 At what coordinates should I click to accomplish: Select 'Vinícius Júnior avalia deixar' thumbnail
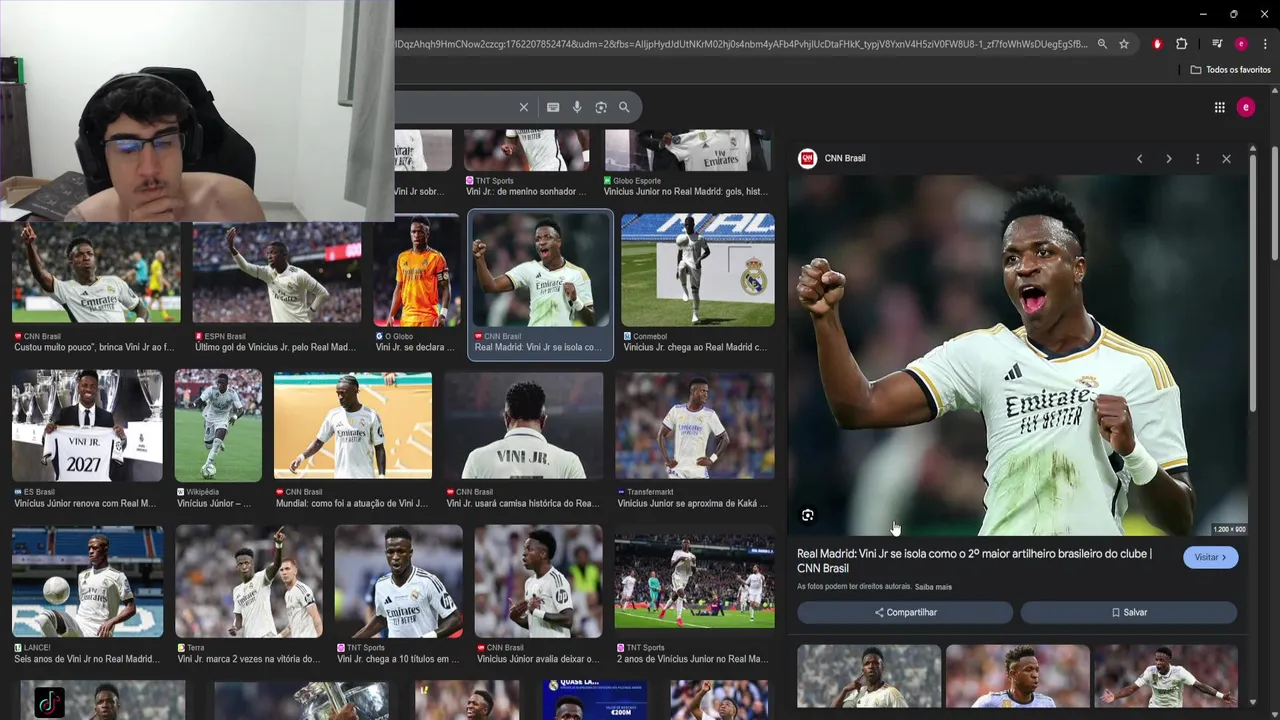[x=538, y=582]
